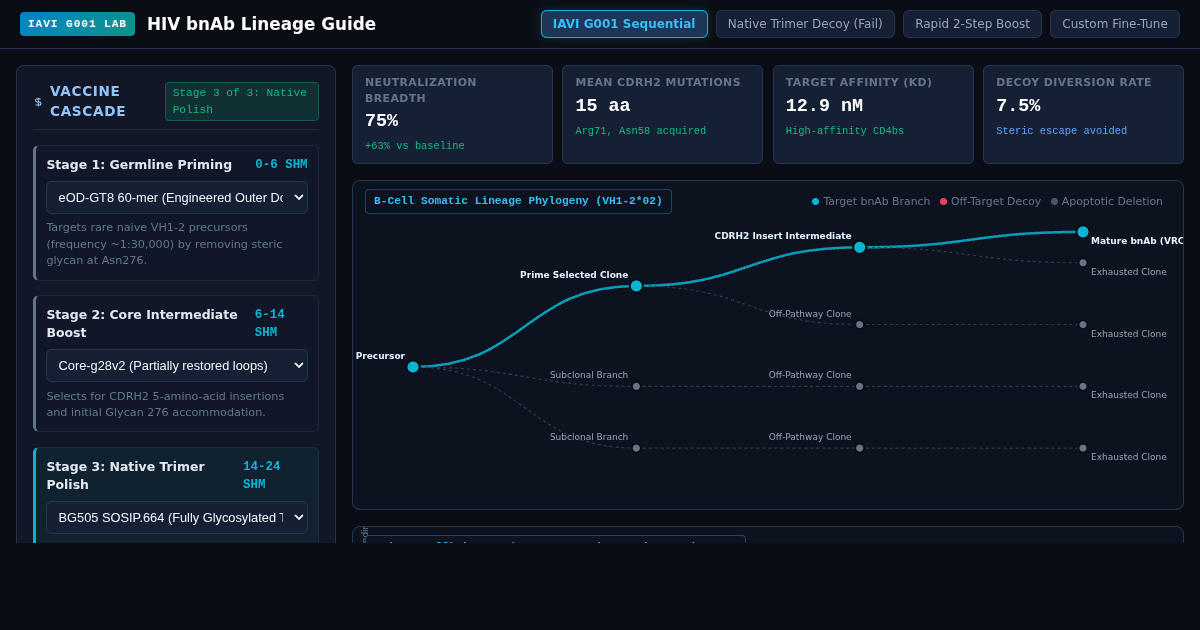Click the '0-6 SHM' range label

pyautogui.click(x=281, y=164)
